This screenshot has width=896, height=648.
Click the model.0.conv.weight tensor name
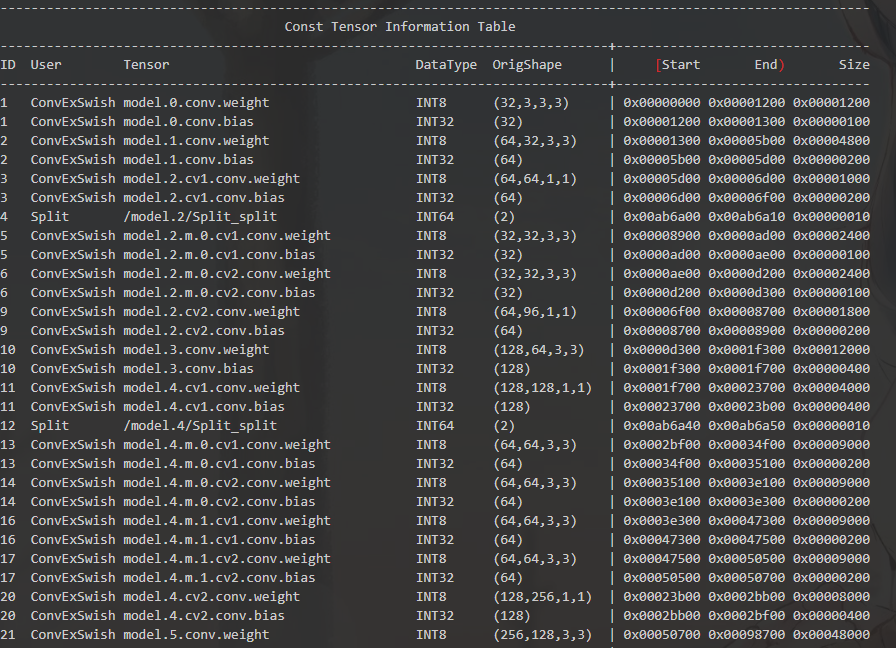196,103
